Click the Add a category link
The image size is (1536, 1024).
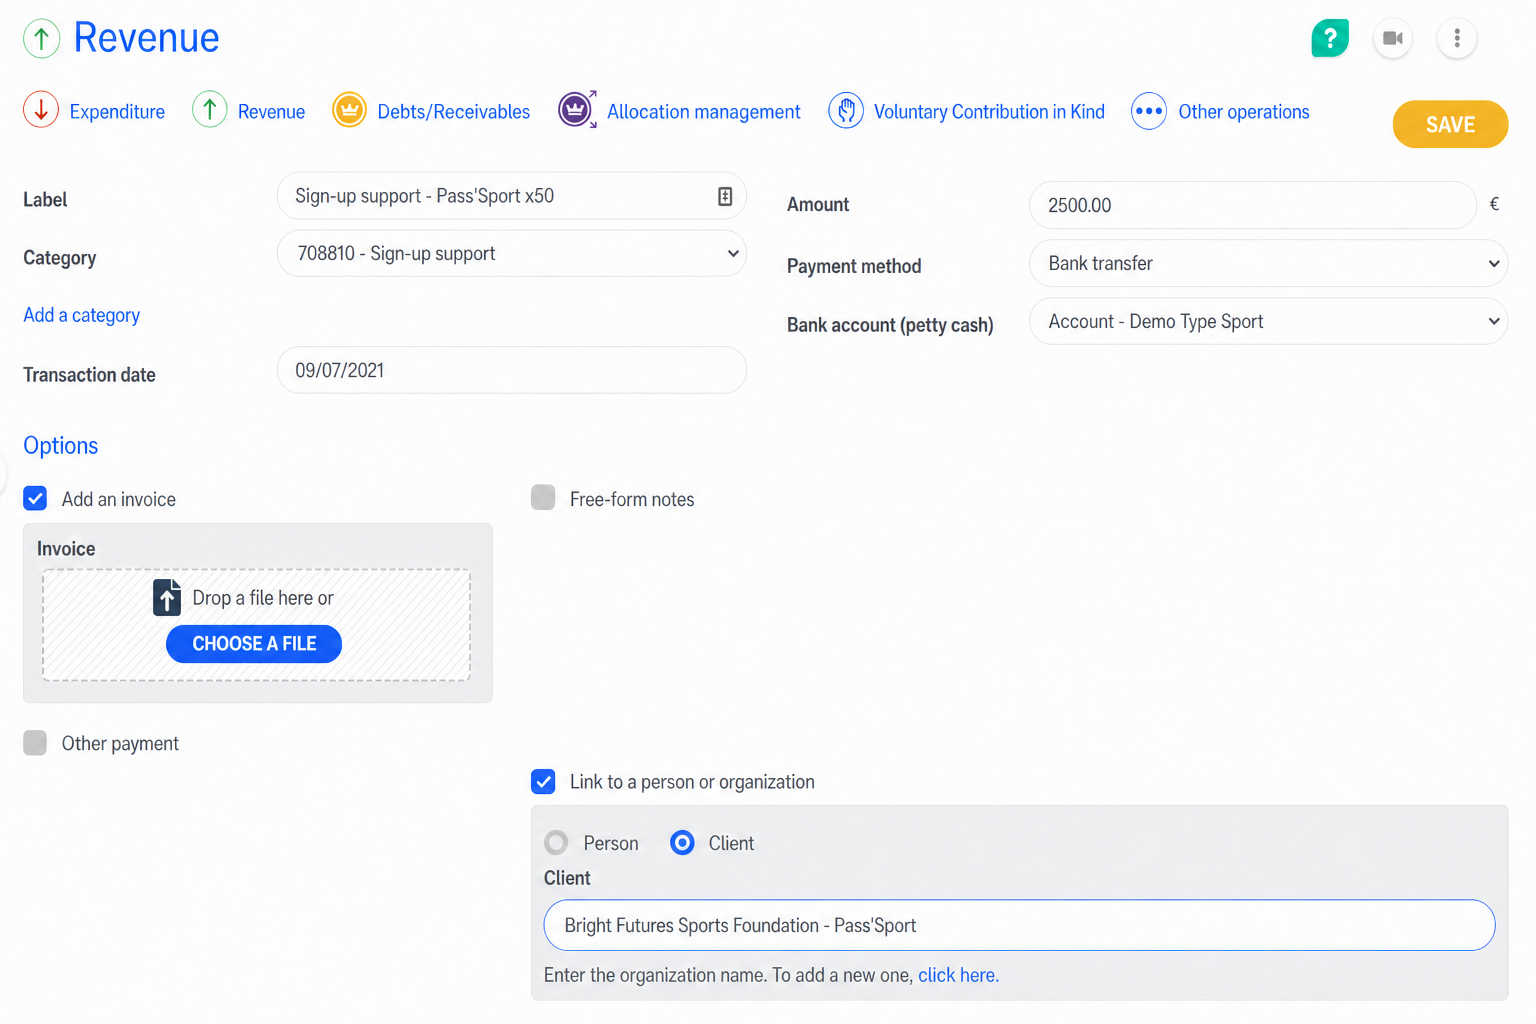82,315
